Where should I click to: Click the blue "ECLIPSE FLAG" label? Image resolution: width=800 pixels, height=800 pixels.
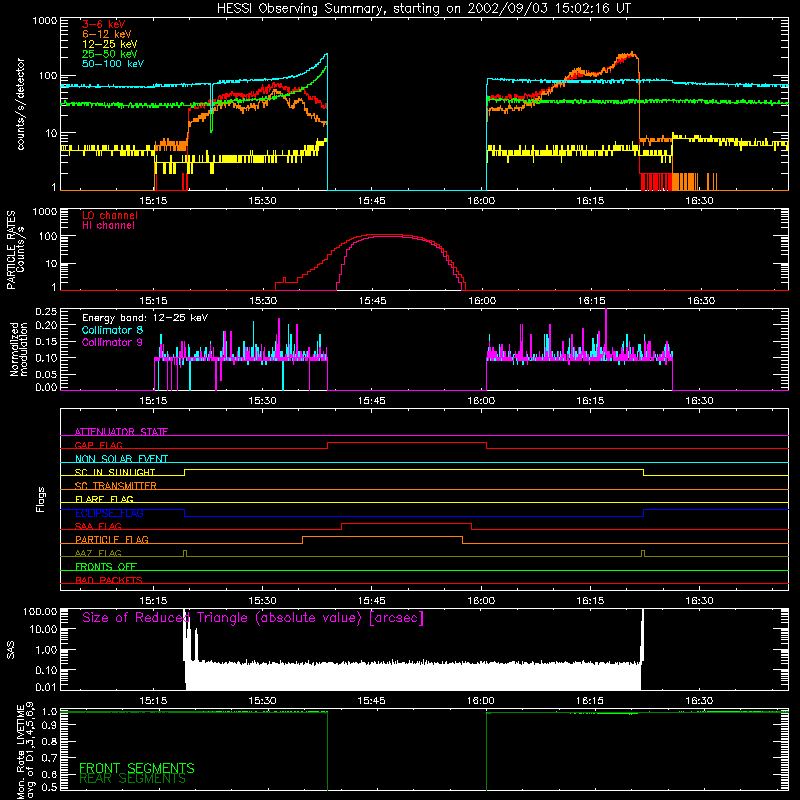(109, 513)
